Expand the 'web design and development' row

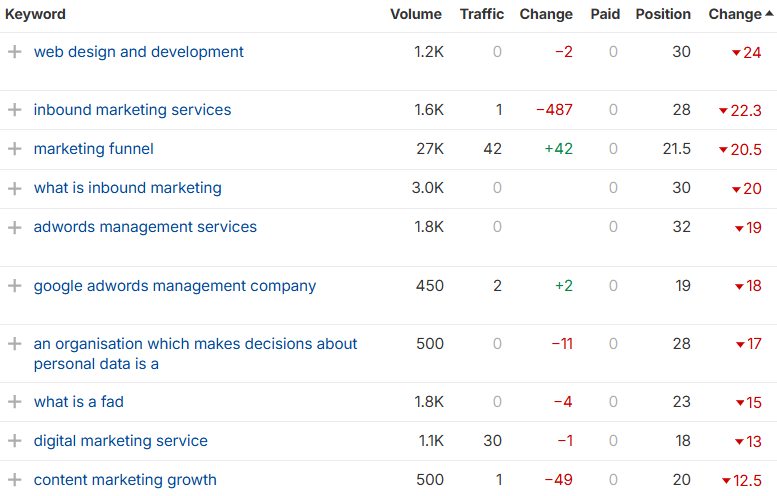pyautogui.click(x=15, y=52)
